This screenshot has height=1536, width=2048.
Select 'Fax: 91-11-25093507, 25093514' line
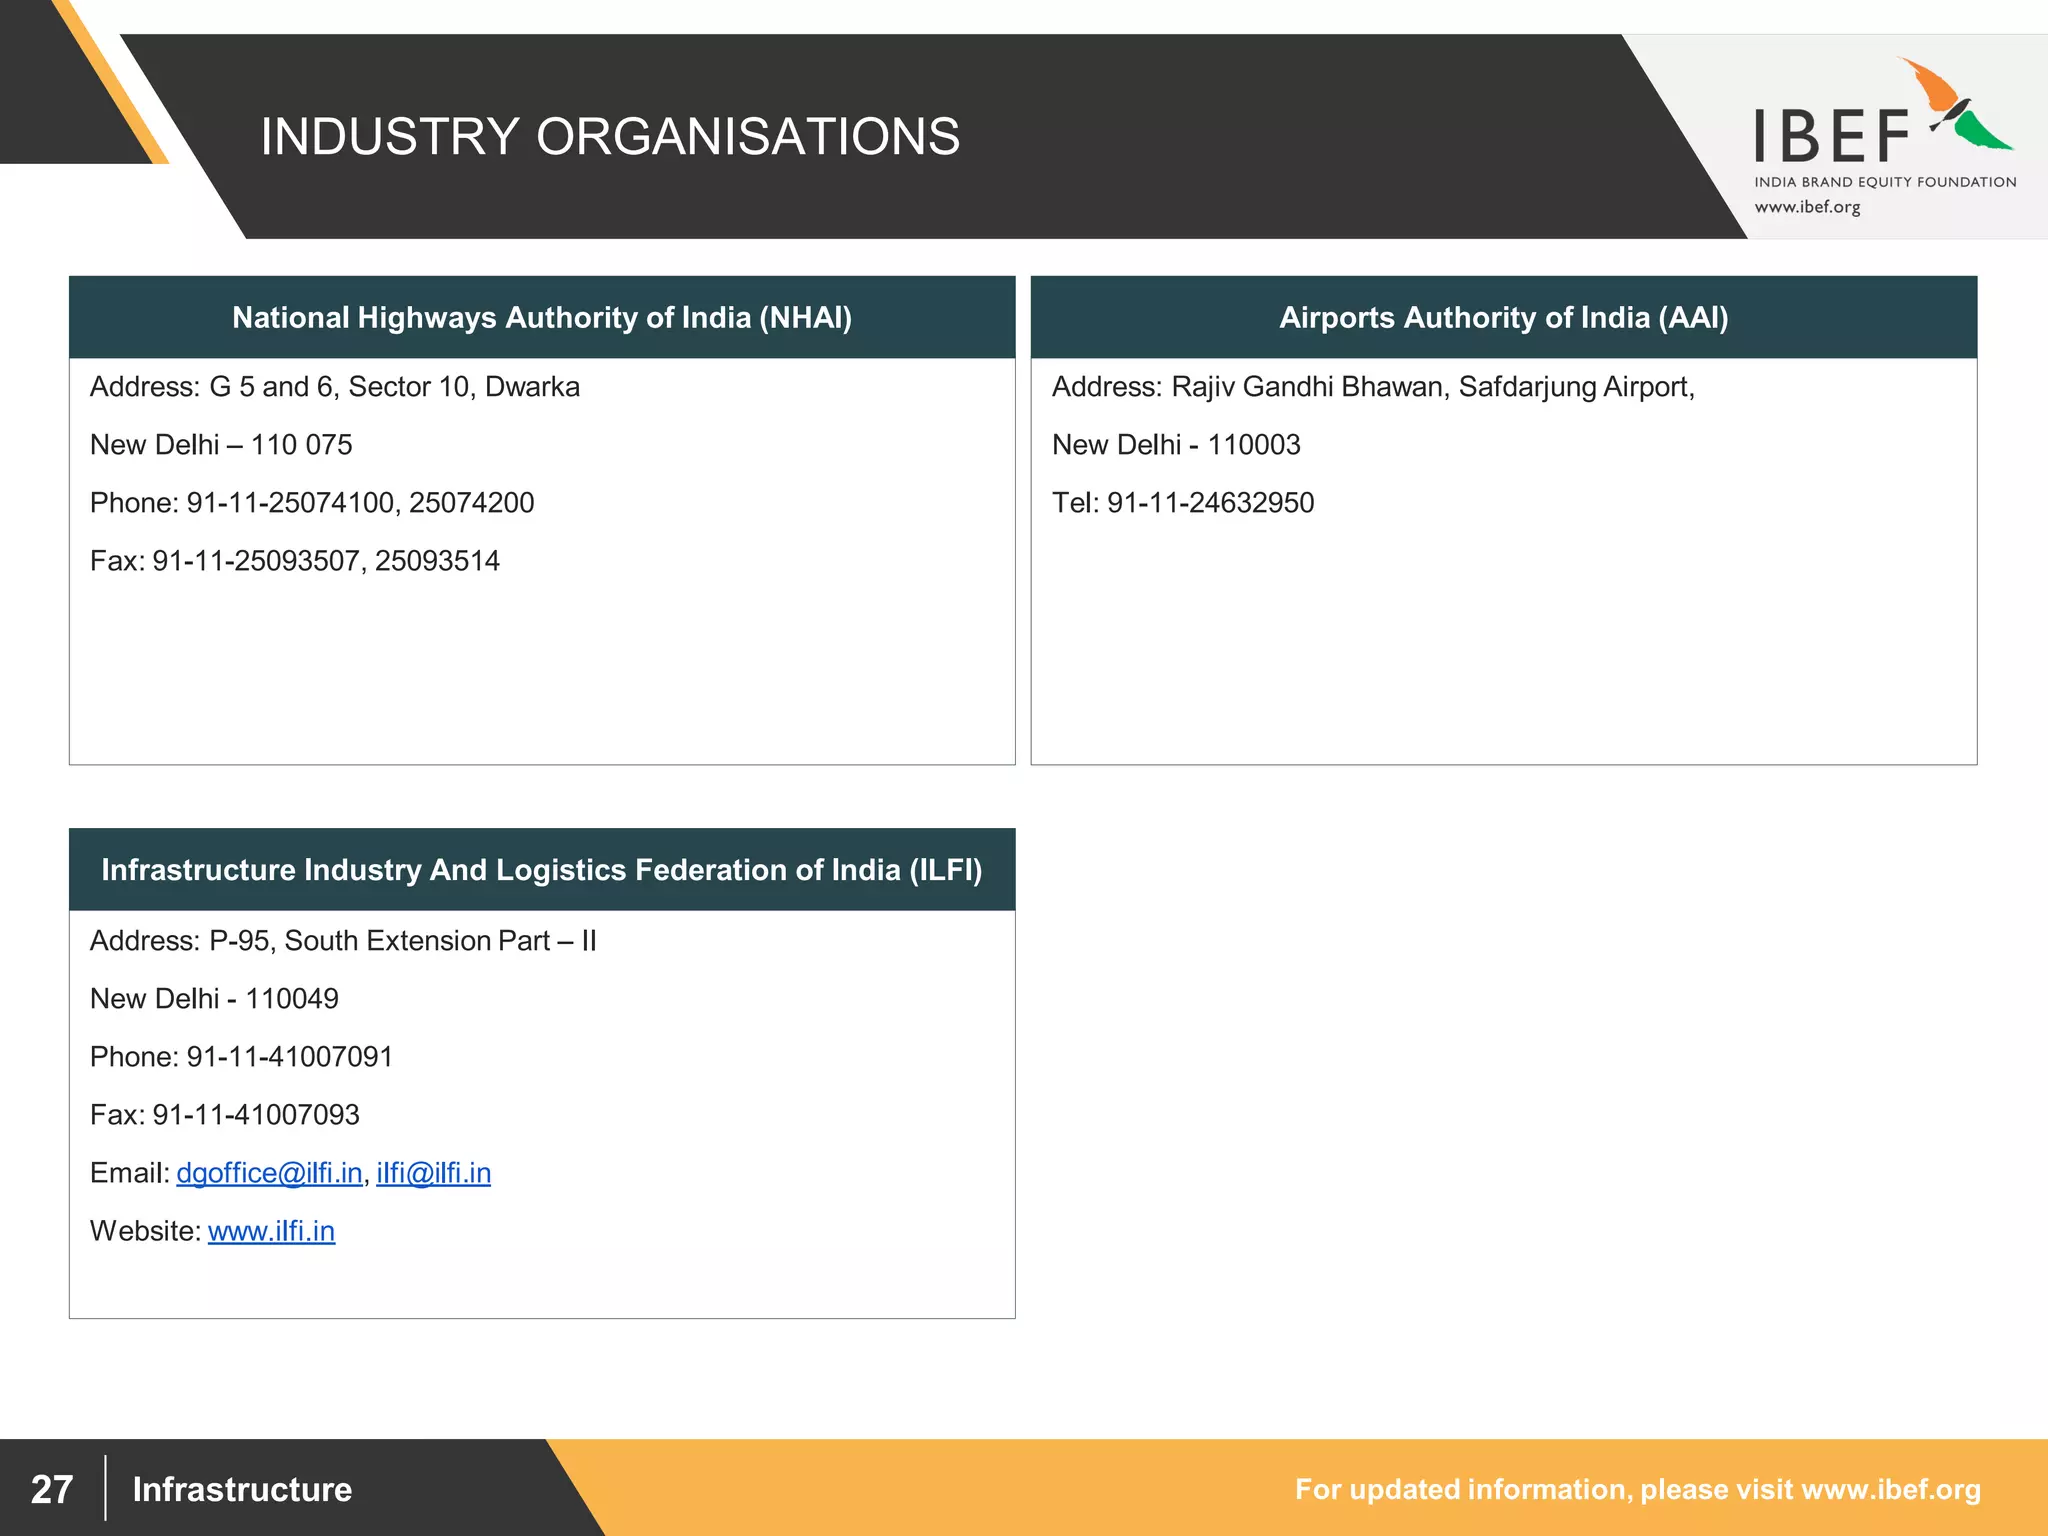295,561
